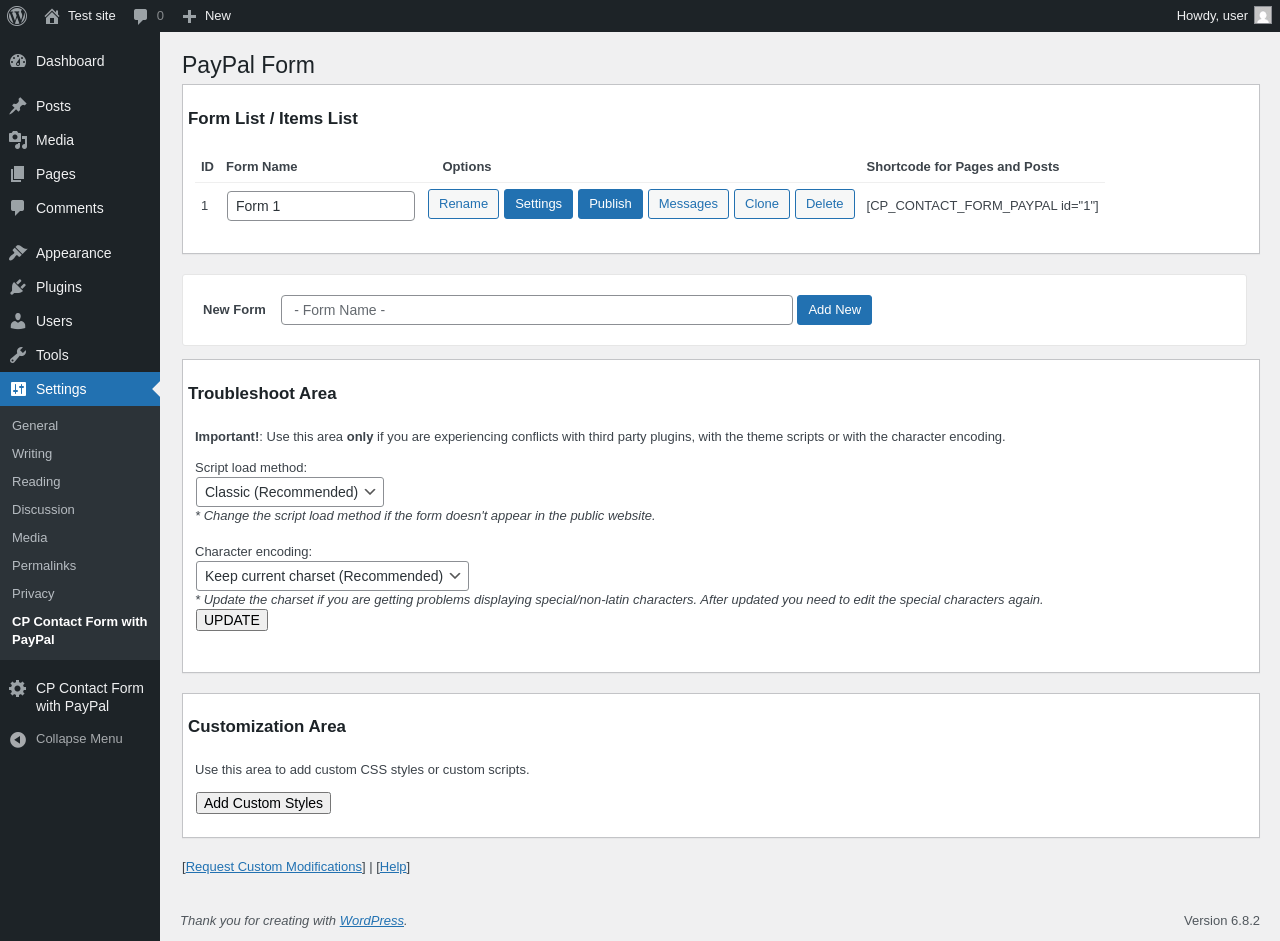Screen dimensions: 1280x941
Task: Open the Help link
Action: pyautogui.click(x=393, y=867)
